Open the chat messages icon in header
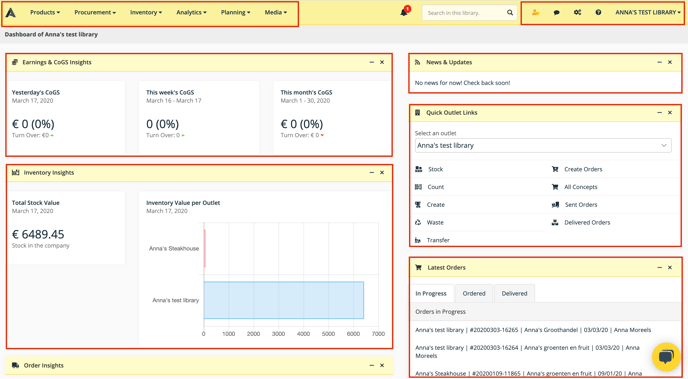 556,12
